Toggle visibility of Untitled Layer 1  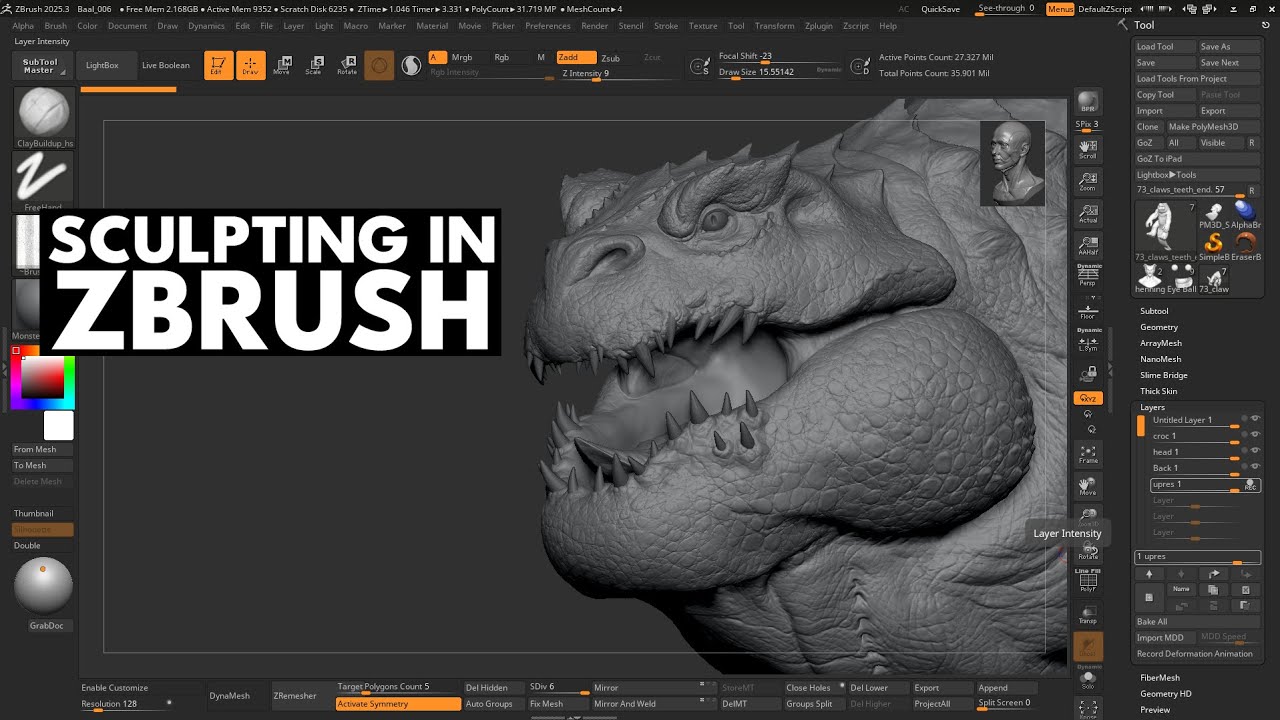pos(1255,419)
